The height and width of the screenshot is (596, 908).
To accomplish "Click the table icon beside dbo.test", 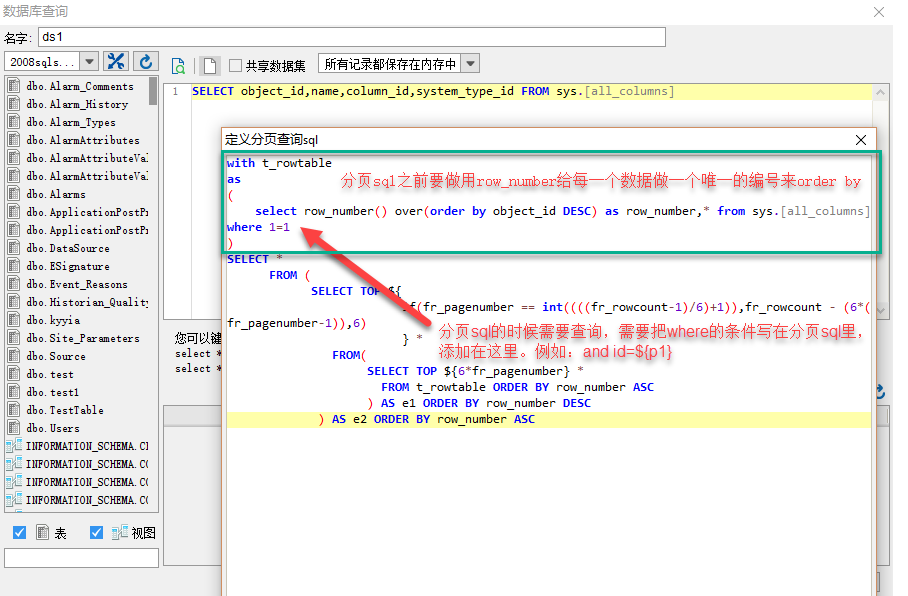I will 14,374.
